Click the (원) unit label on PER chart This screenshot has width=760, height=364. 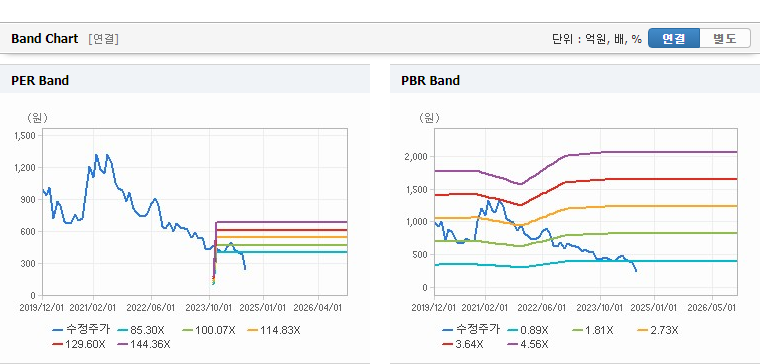click(x=38, y=117)
